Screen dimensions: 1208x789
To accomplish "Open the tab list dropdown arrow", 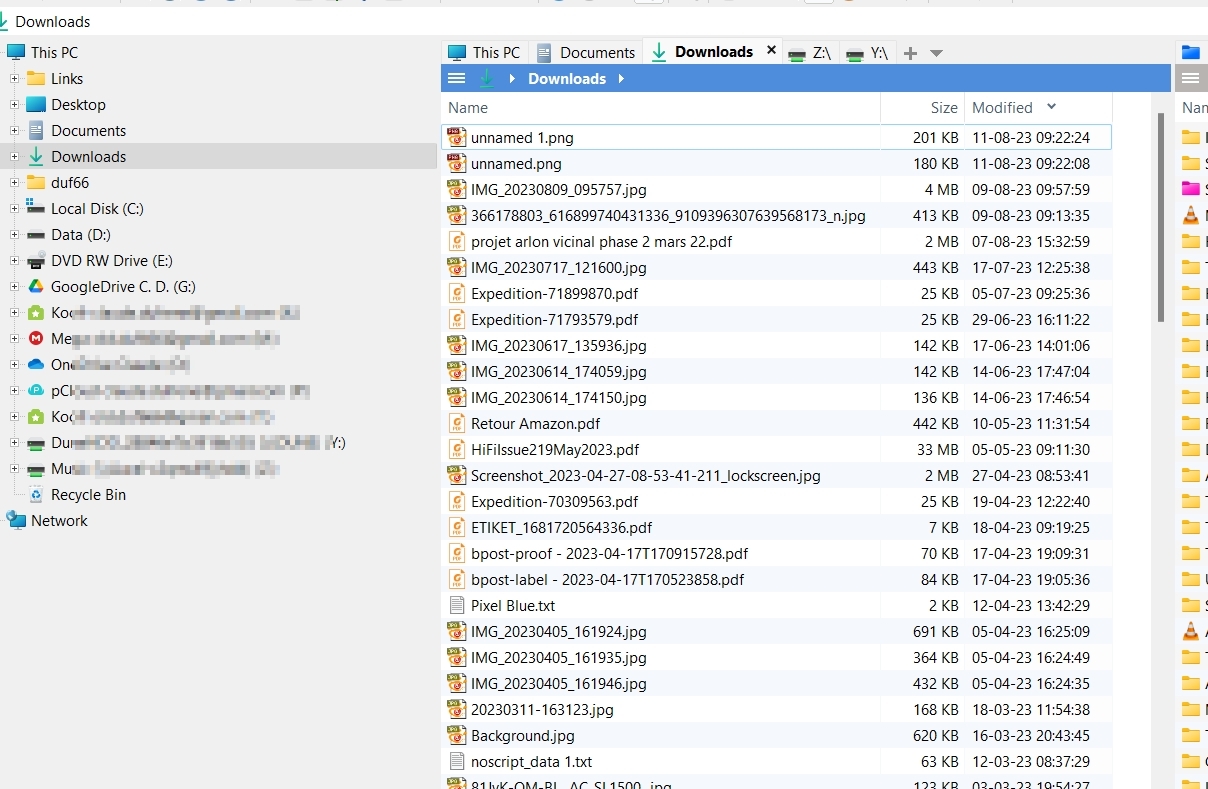I will [936, 53].
